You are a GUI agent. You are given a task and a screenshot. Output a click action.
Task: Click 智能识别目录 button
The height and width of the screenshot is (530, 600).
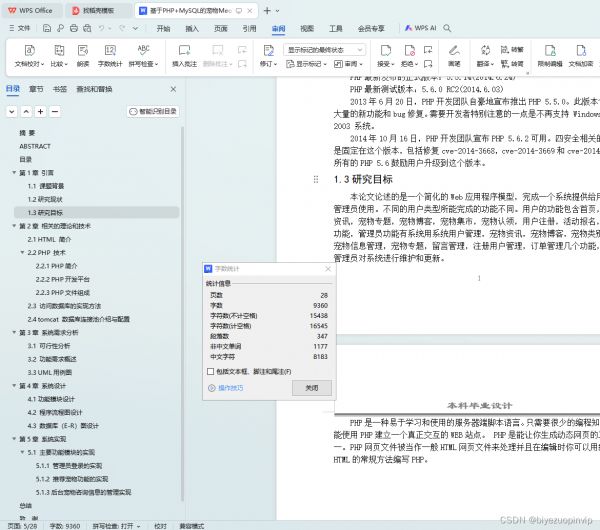coord(154,112)
